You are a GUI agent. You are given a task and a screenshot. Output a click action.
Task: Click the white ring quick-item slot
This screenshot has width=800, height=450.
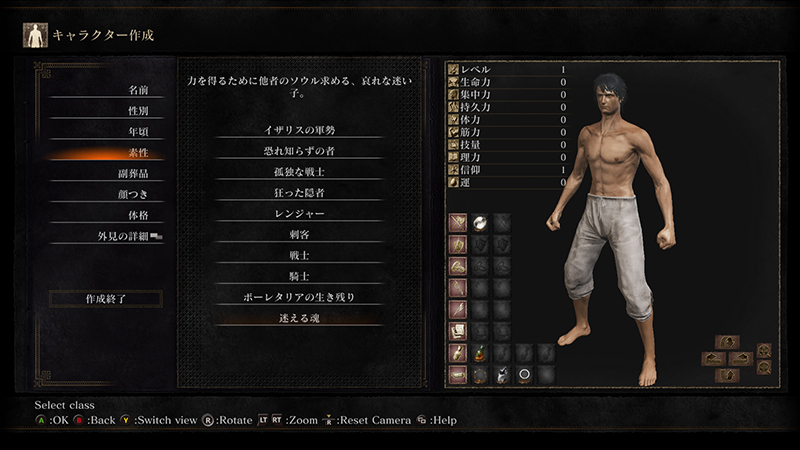524,375
